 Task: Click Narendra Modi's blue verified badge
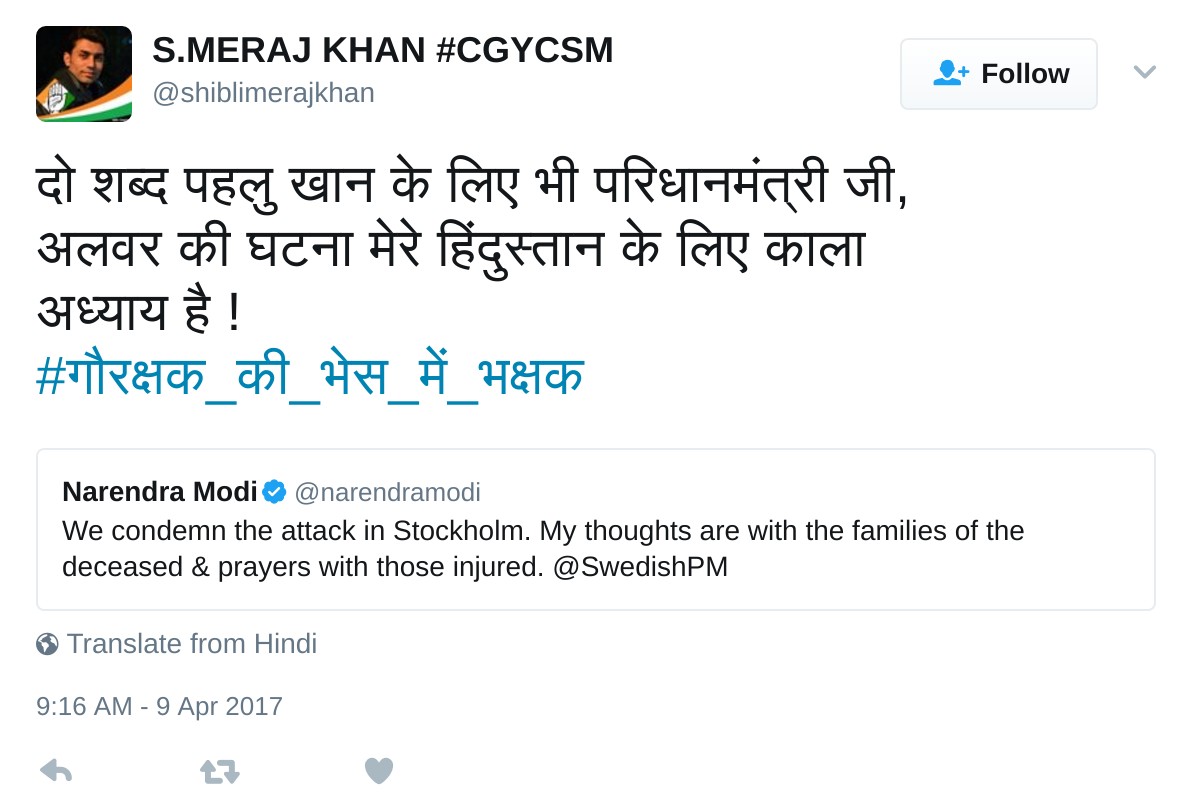[274, 492]
